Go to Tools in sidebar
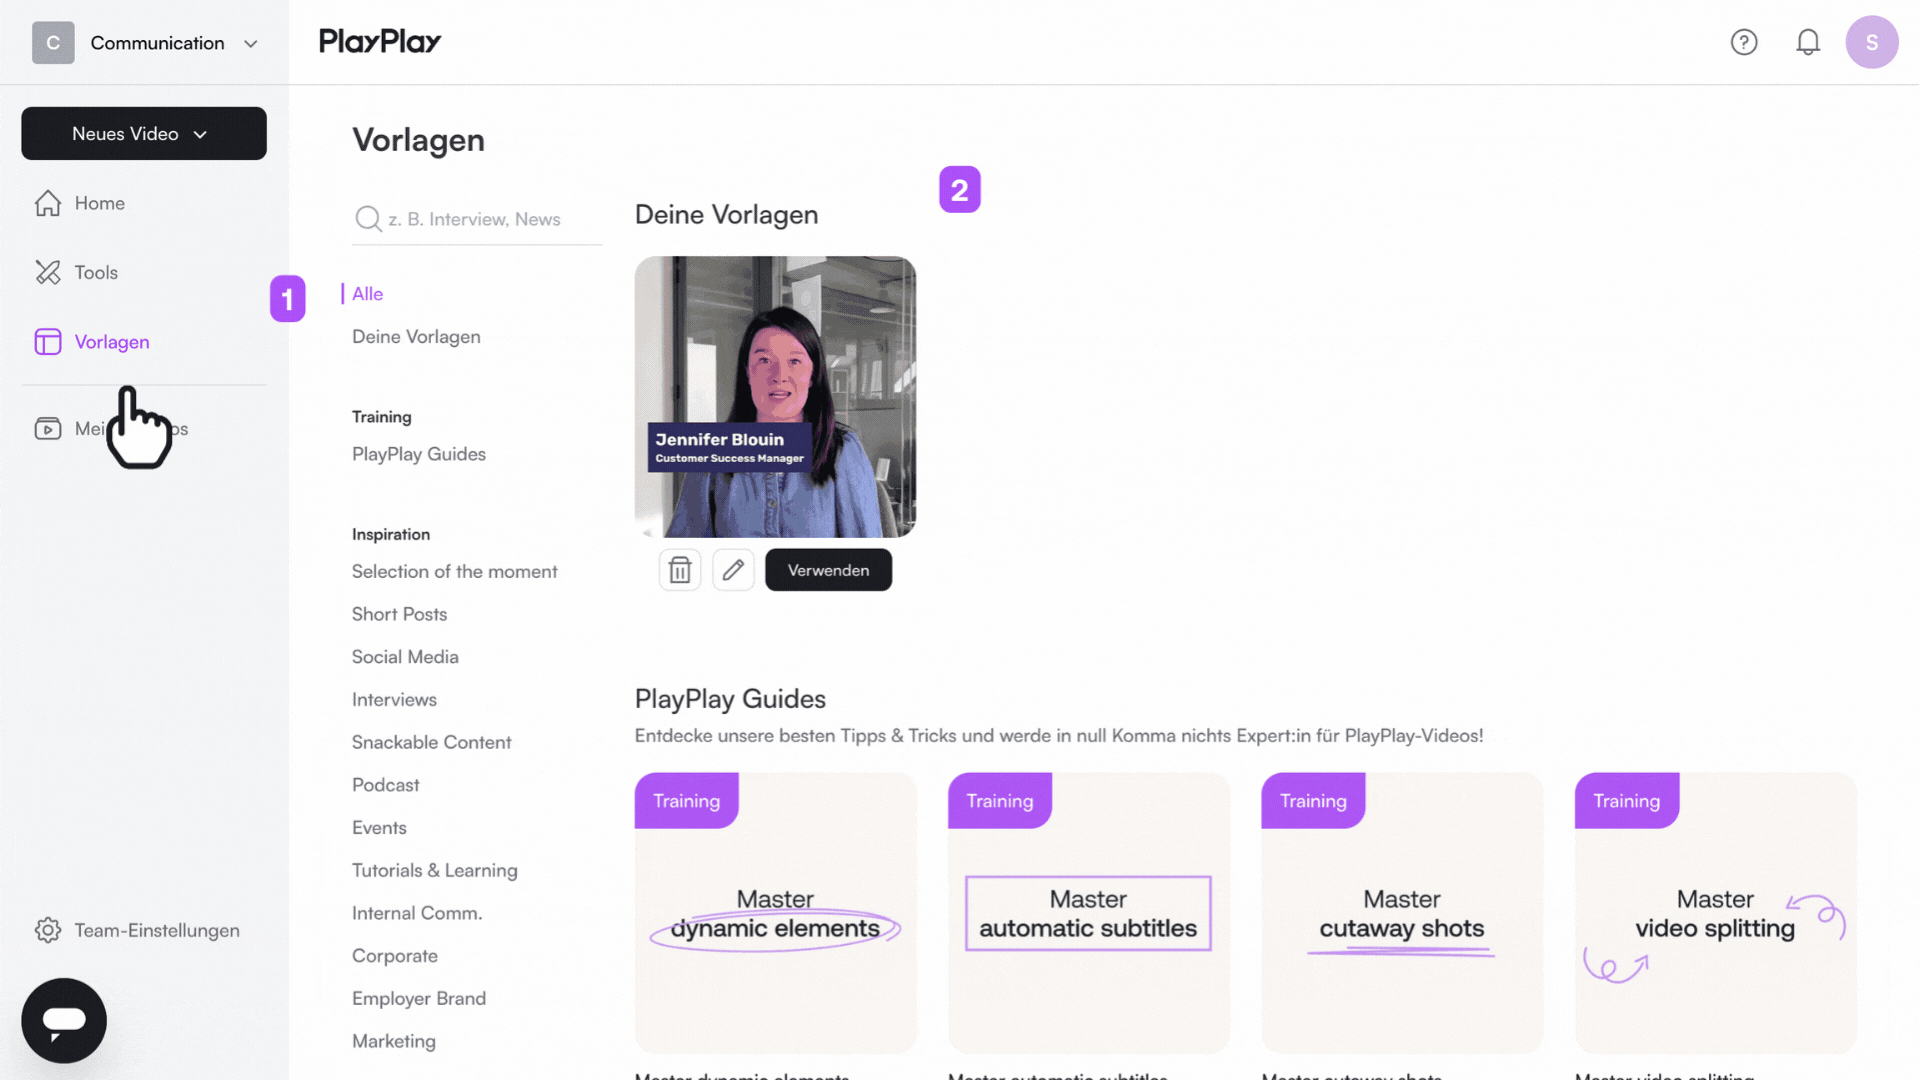The height and width of the screenshot is (1080, 1920). tap(96, 272)
